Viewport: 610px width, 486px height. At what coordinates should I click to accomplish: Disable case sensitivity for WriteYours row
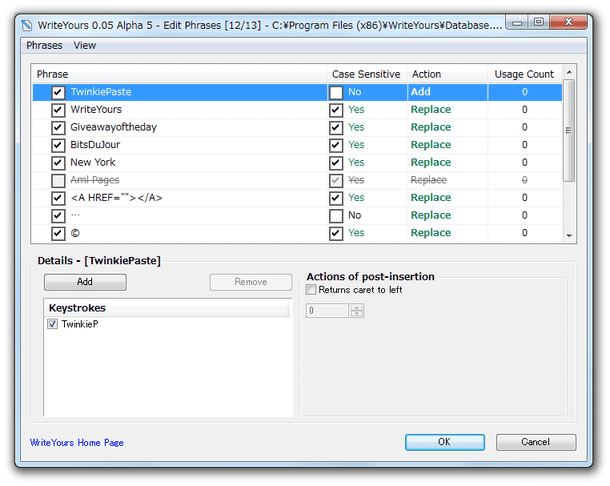click(336, 110)
